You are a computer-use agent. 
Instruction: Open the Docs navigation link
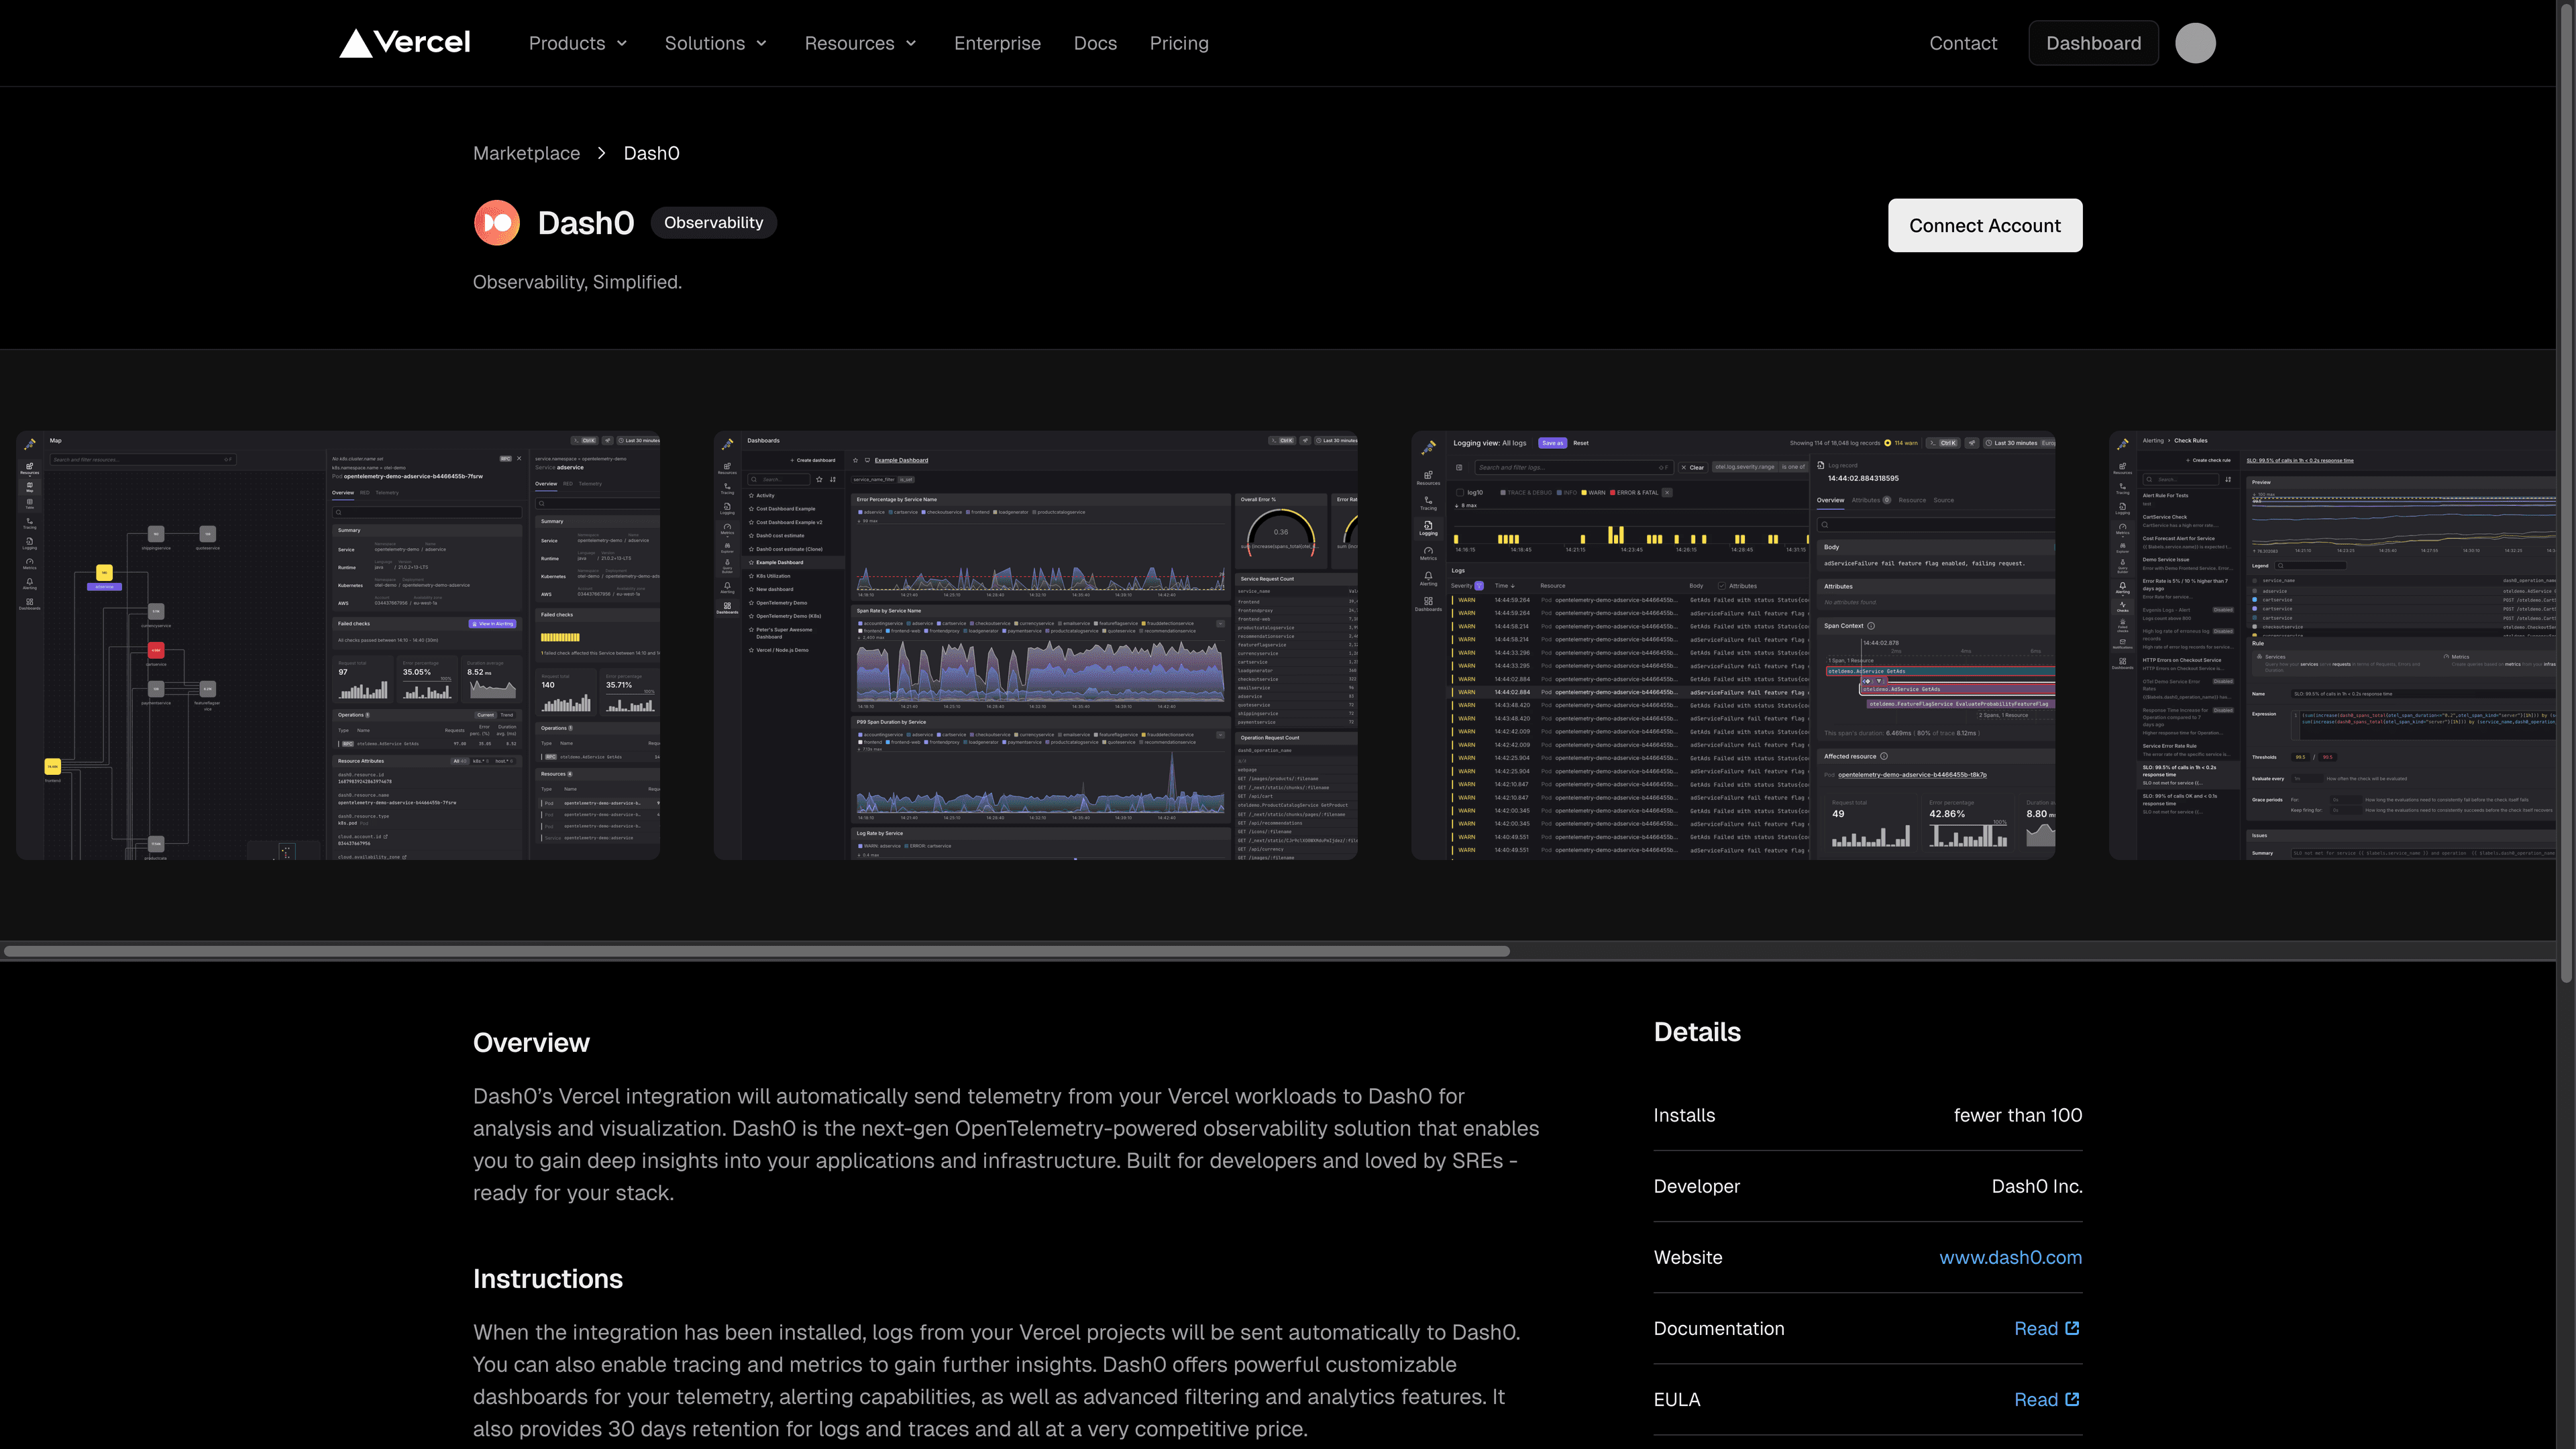click(x=1095, y=43)
